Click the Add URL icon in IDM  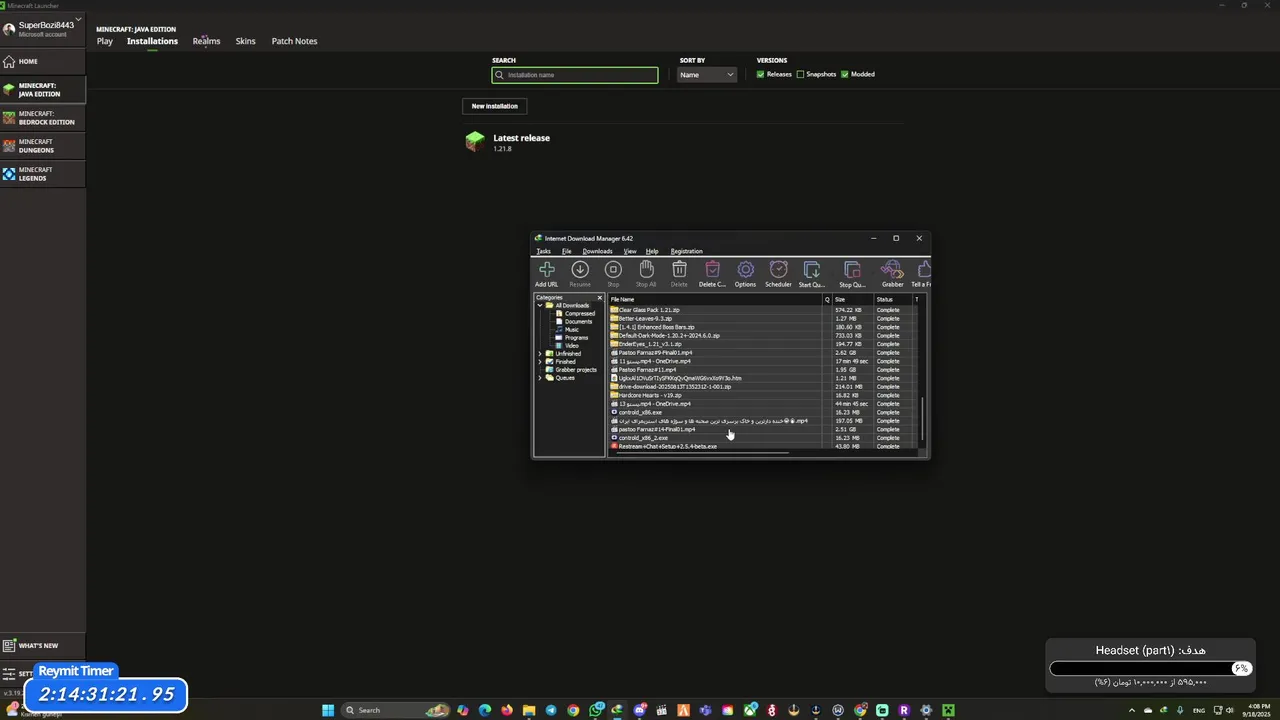point(546,274)
